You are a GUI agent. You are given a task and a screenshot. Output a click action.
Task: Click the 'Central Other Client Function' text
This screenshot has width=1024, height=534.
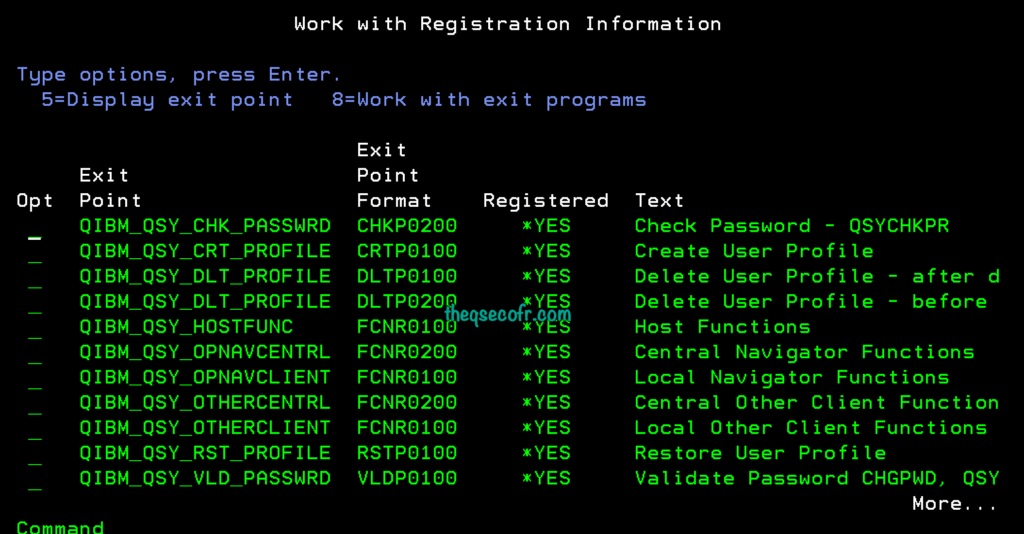(817, 403)
